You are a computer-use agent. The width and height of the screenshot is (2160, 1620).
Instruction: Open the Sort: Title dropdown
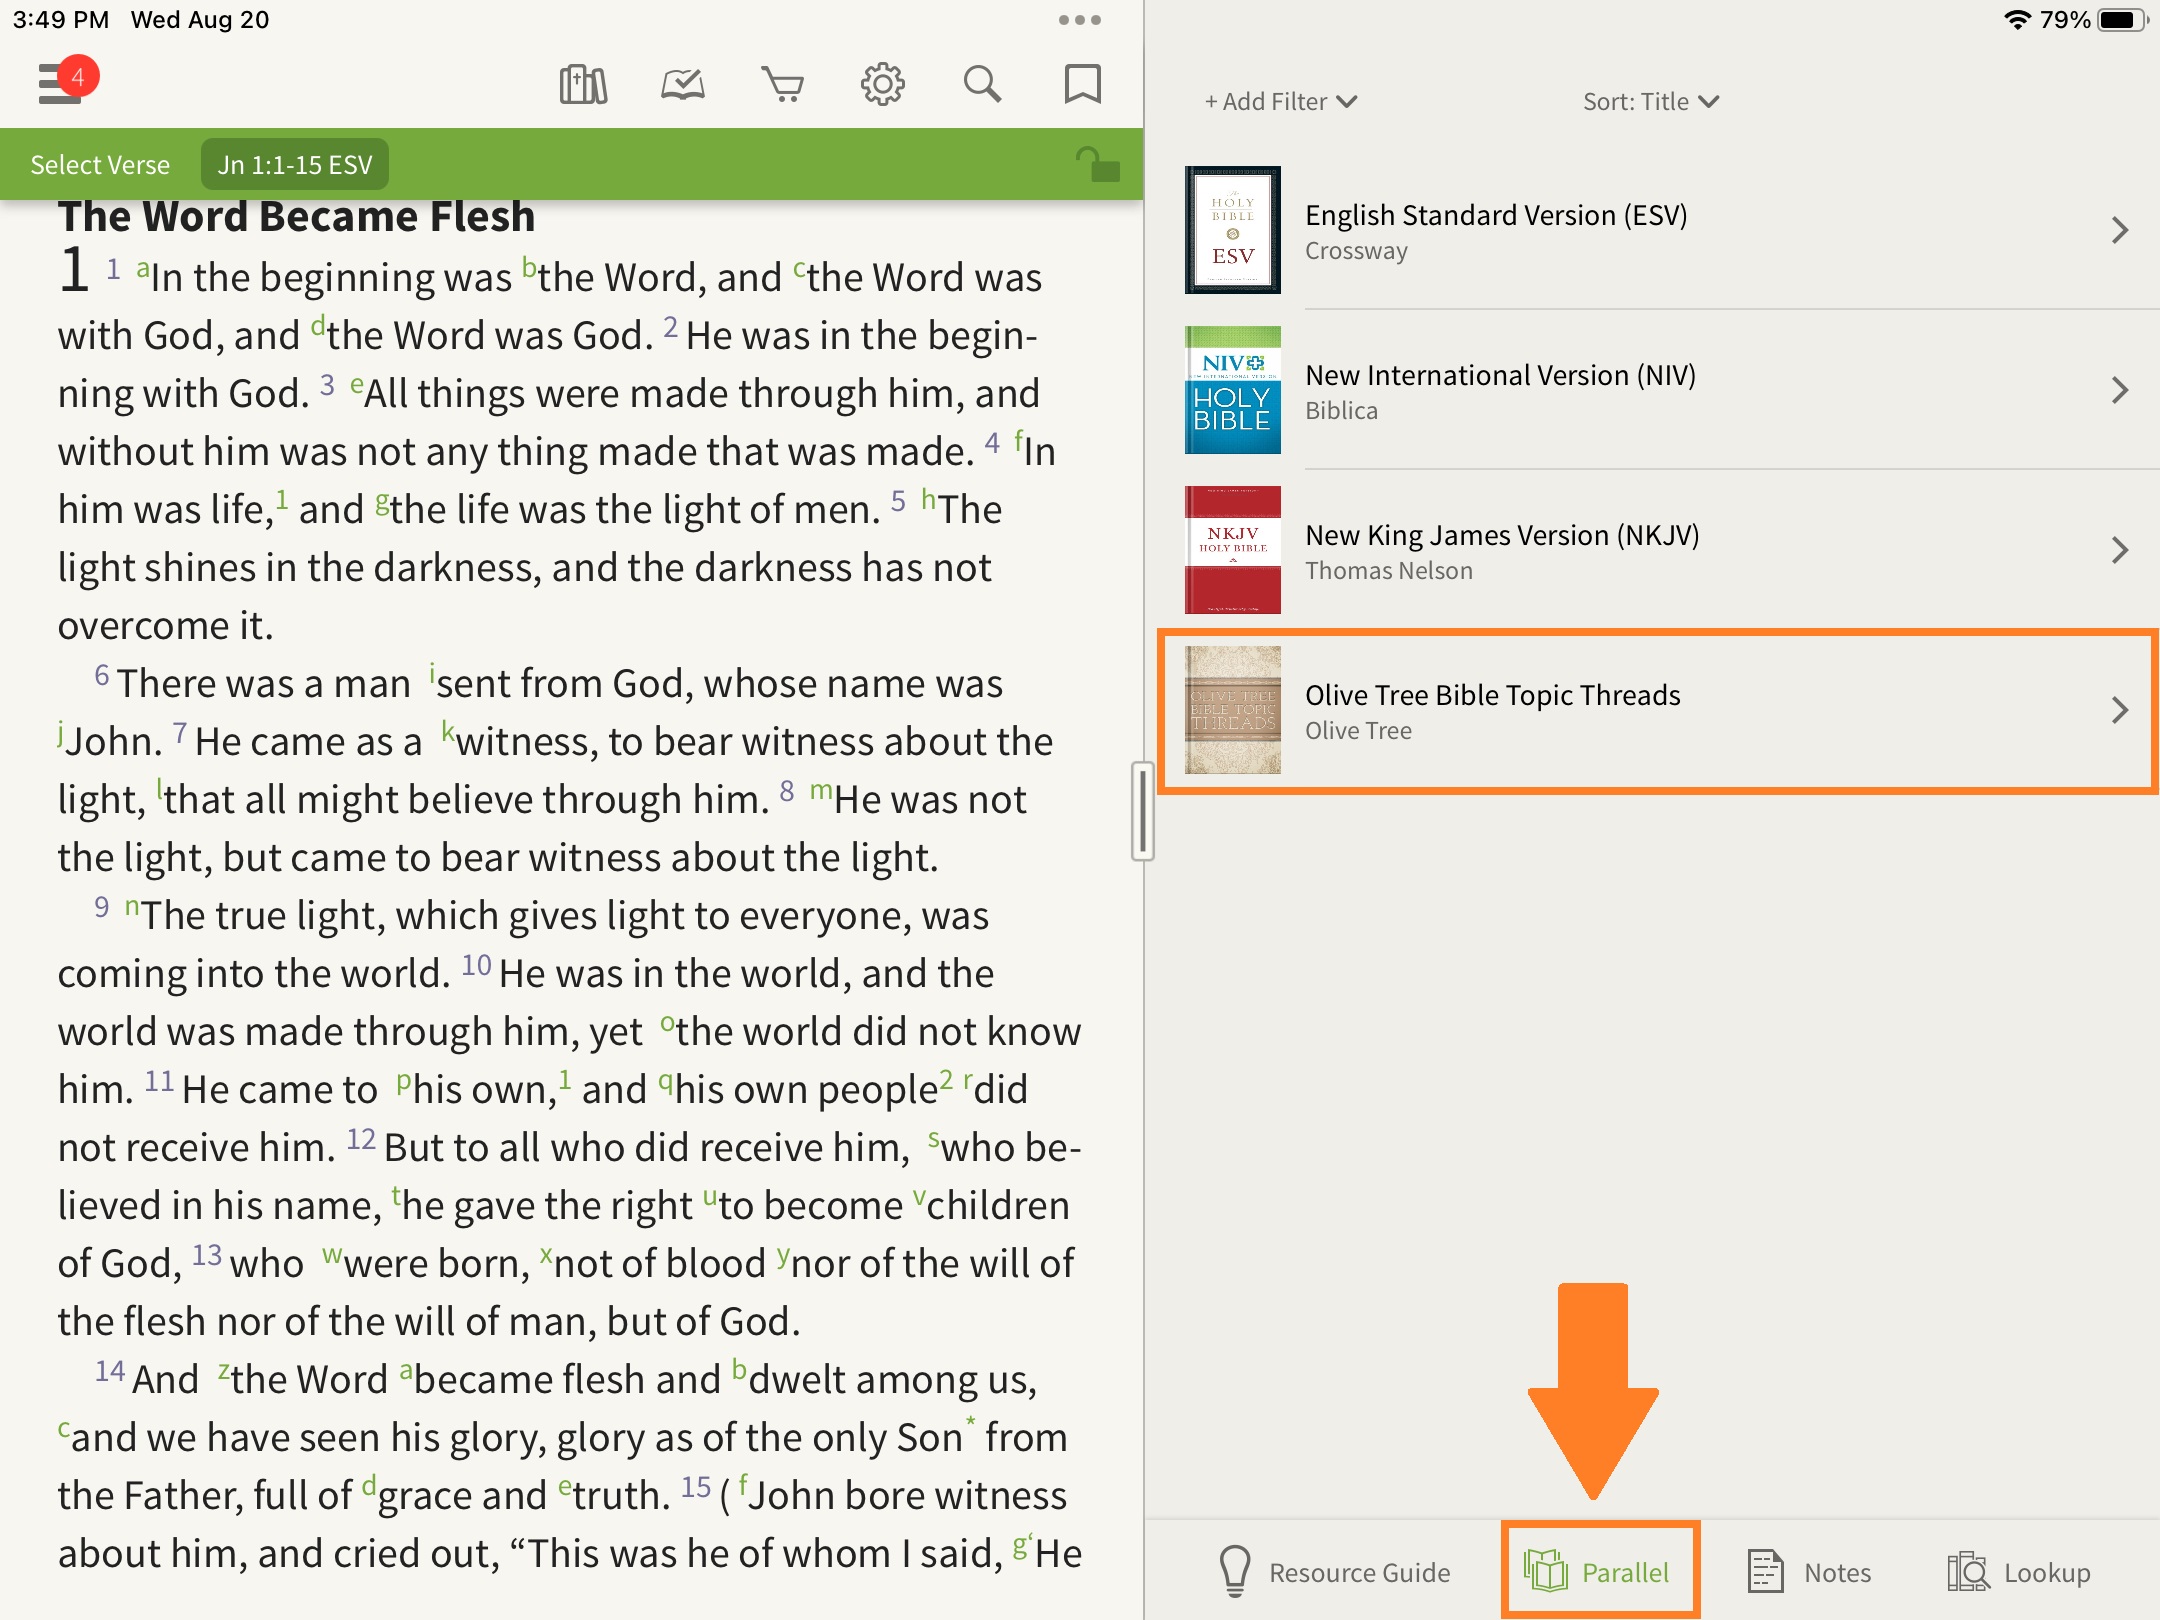tap(1650, 101)
